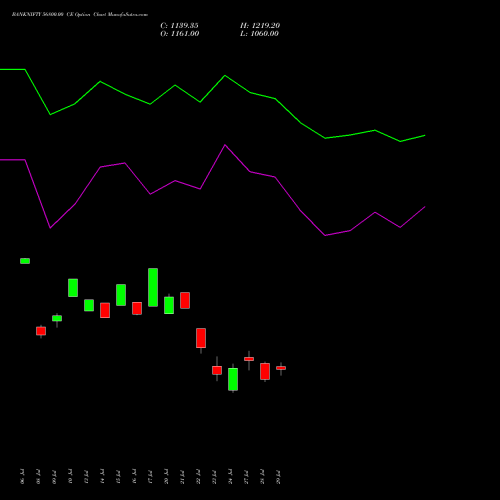The height and width of the screenshot is (500, 500).
Task: Click the close value C: 1139.35
Action: tap(179, 25)
